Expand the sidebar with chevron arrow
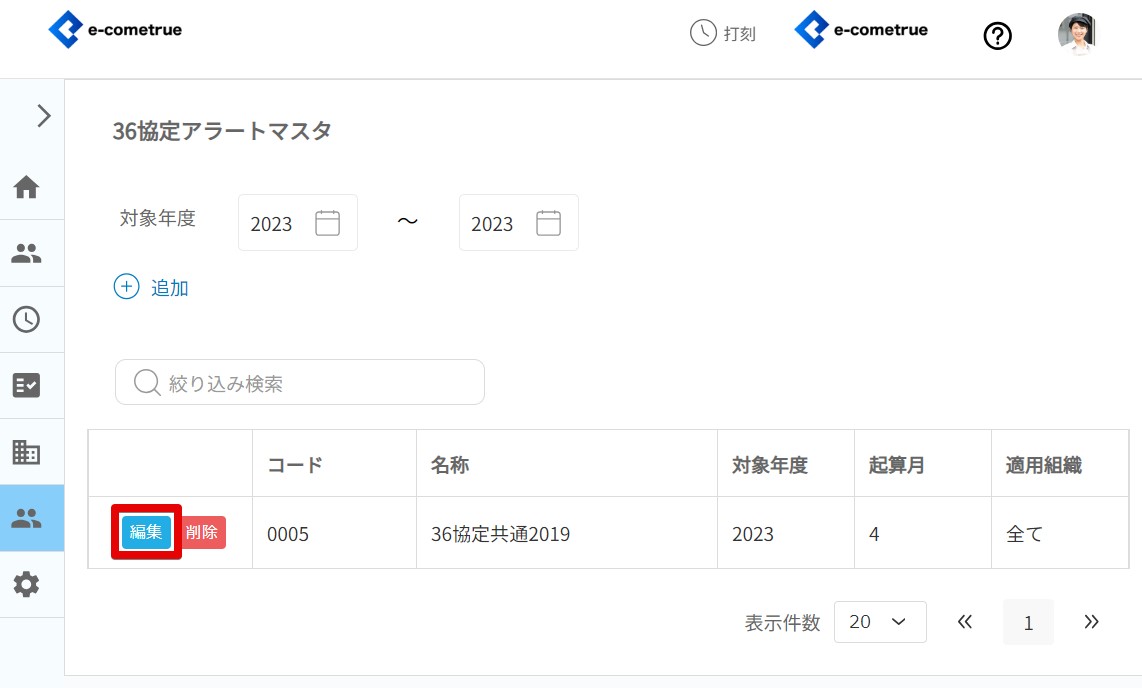This screenshot has width=1142, height=688. [43, 116]
